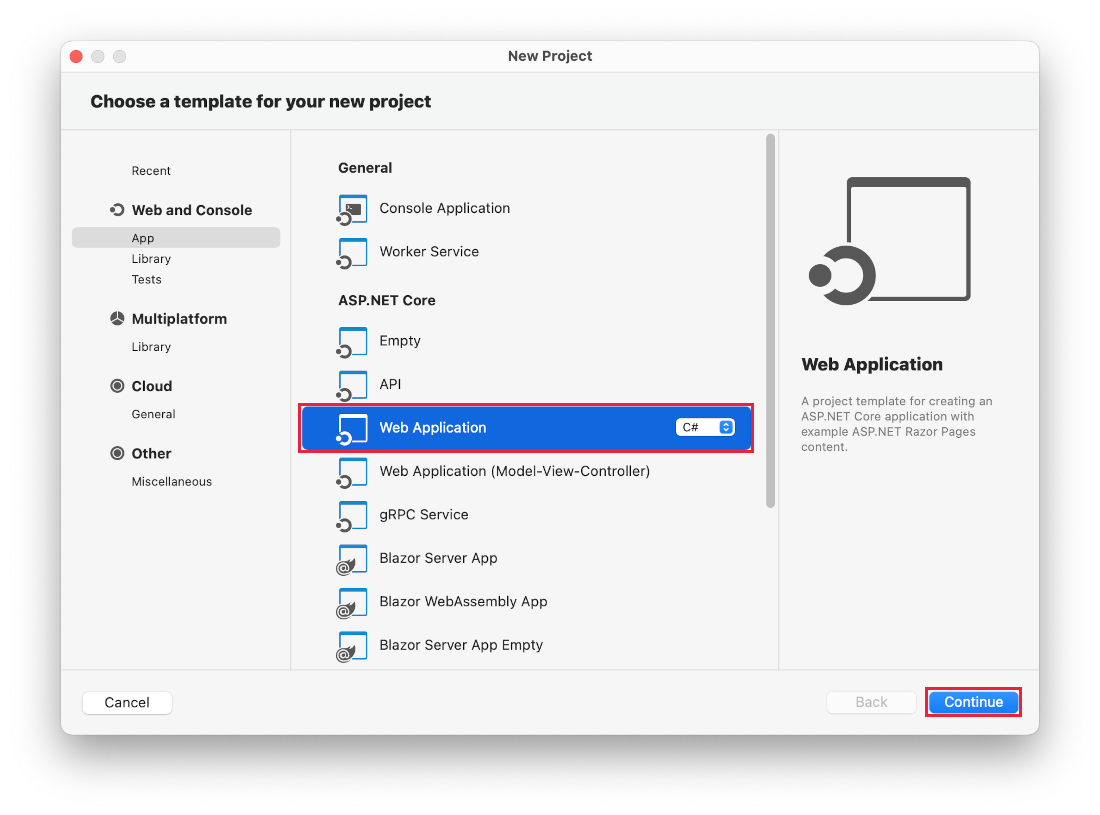
Task: Select the Recent templates section
Action: pyautogui.click(x=151, y=170)
